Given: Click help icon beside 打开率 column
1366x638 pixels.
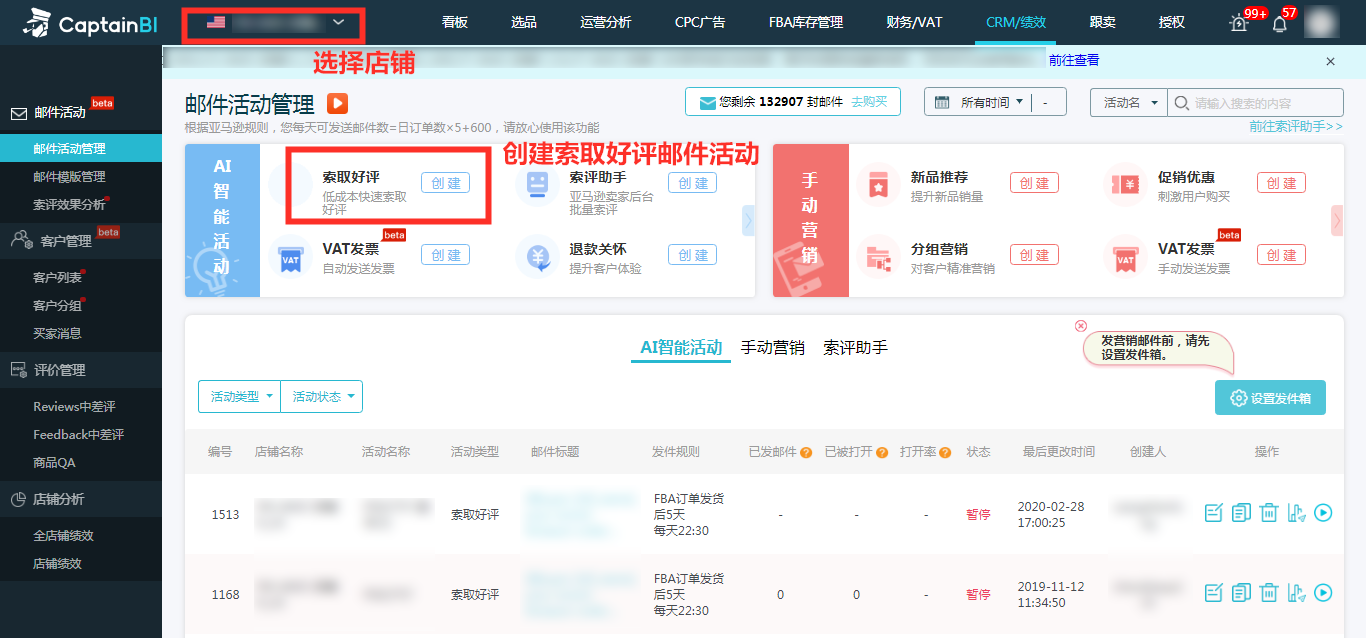Looking at the screenshot, I should point(945,453).
